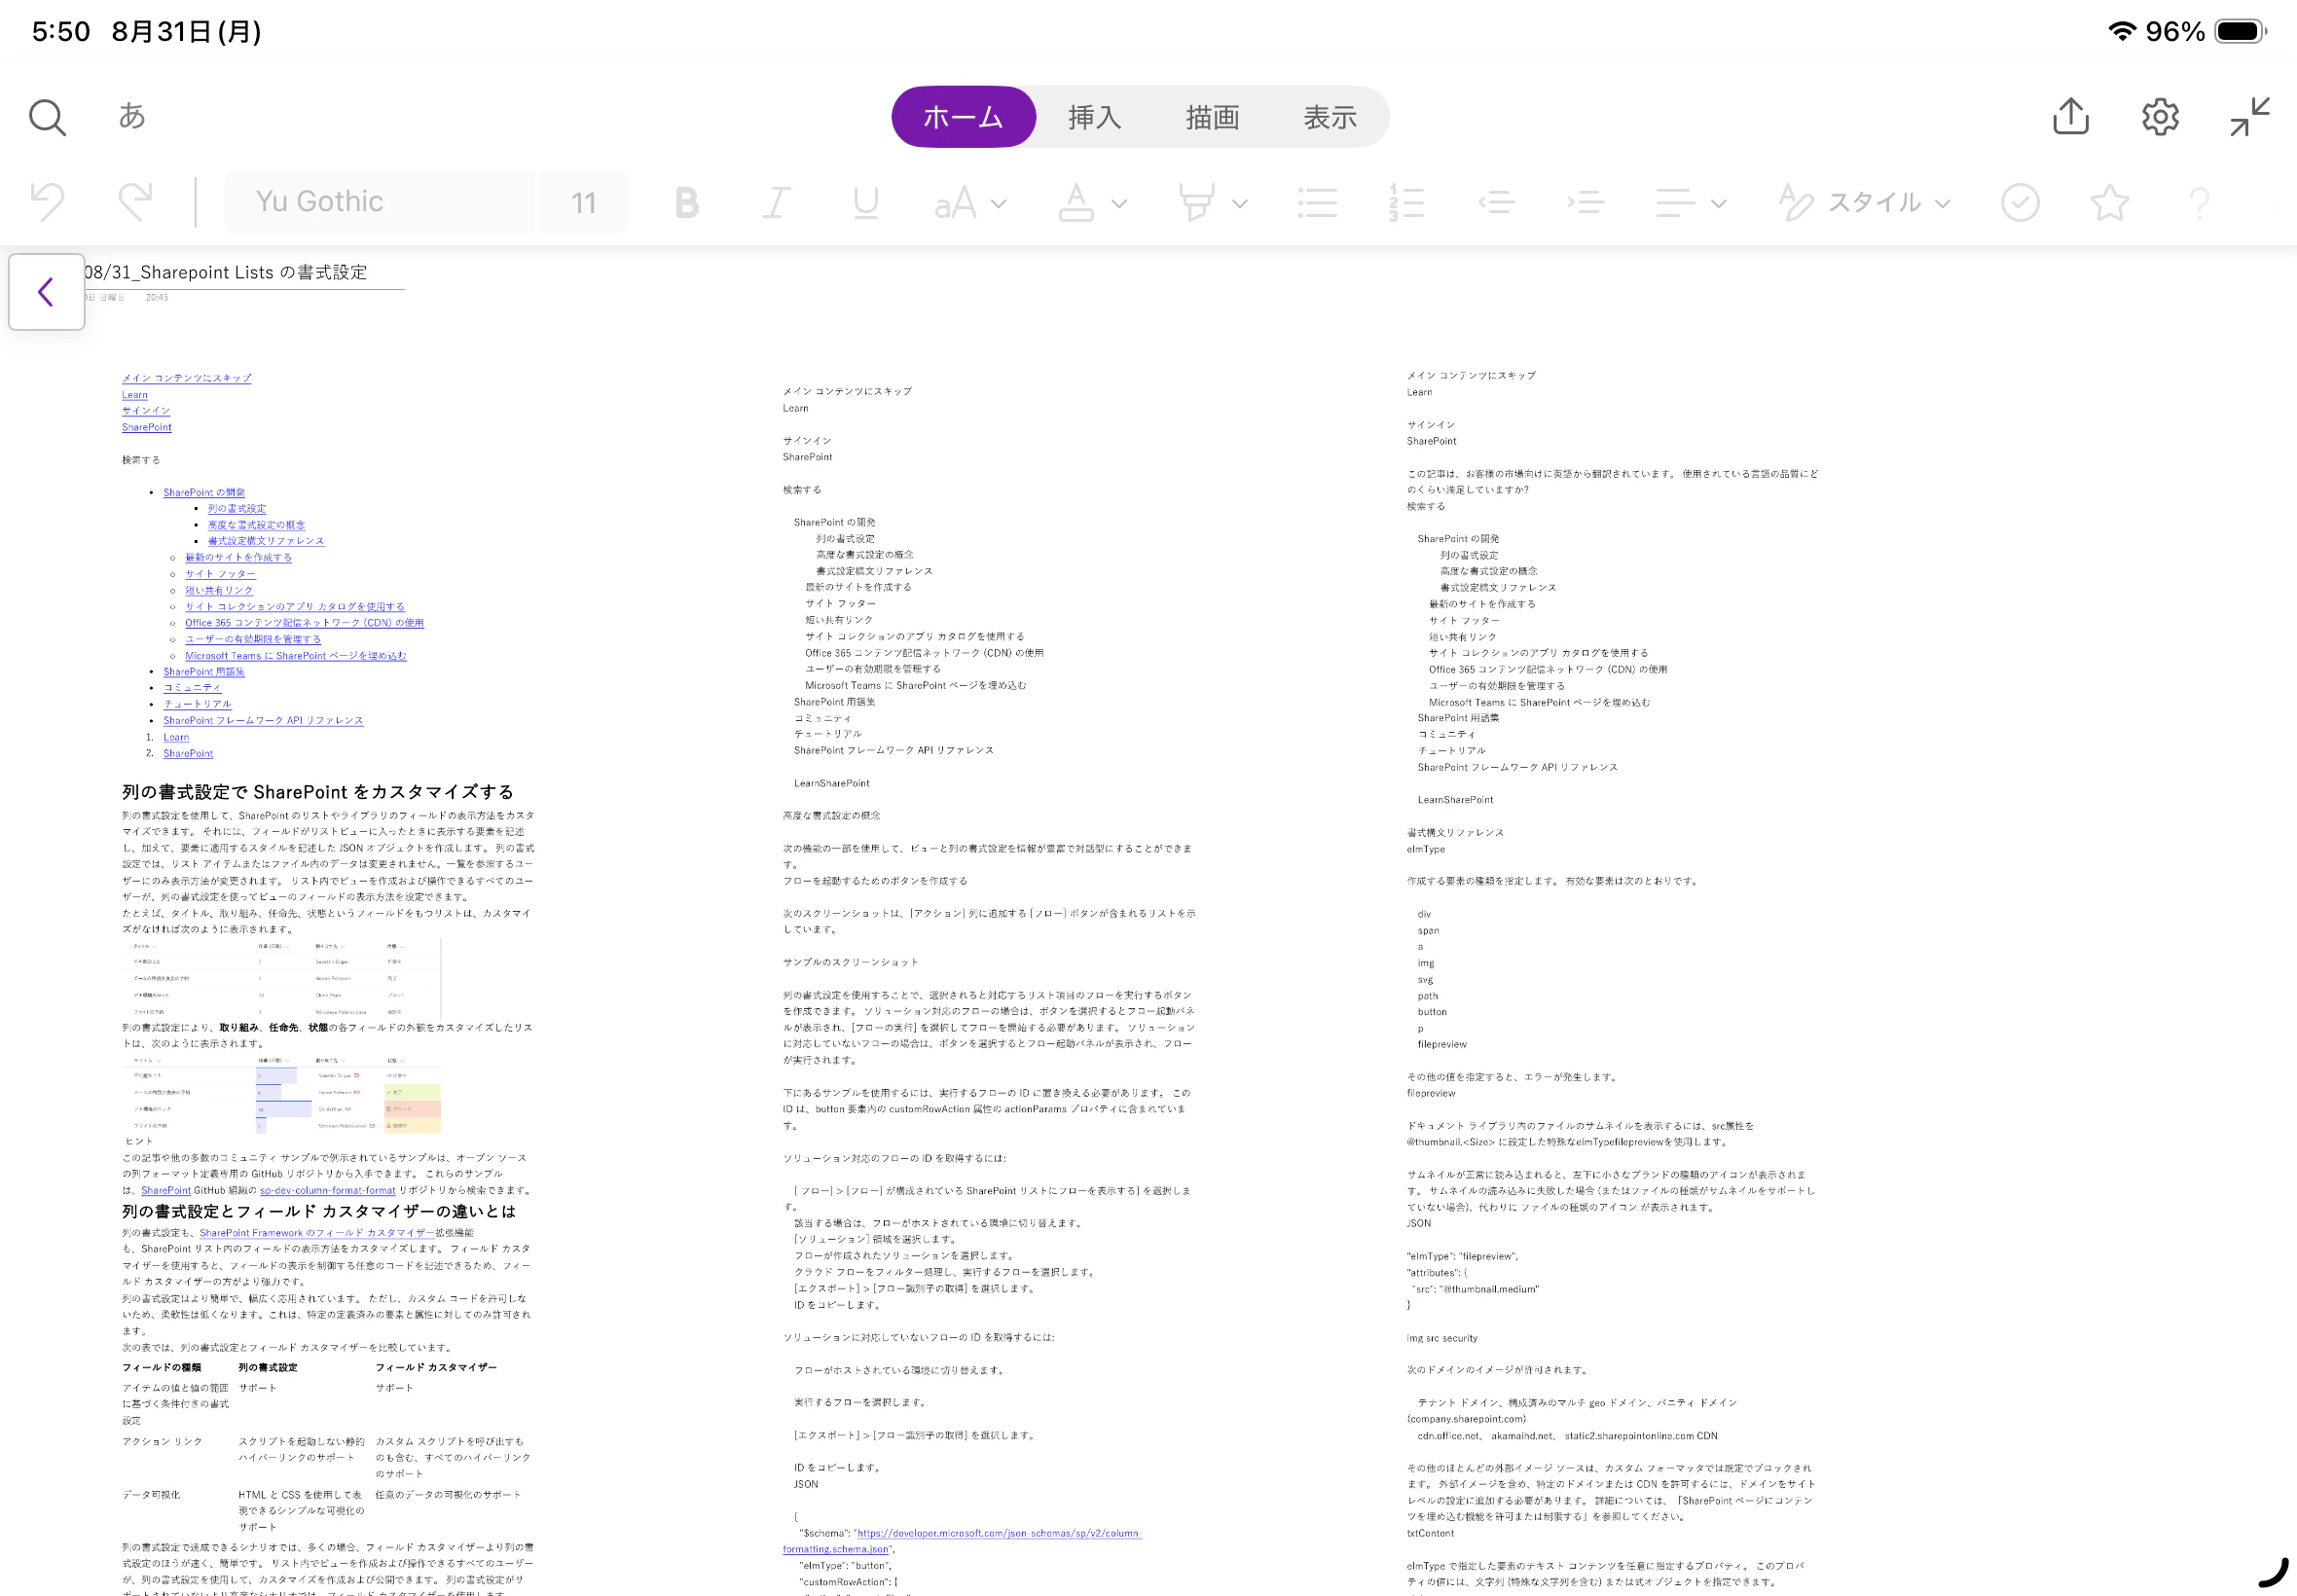This screenshot has width=2297, height=1596.
Task: Open the SharePoint の開発 link
Action: click(x=204, y=493)
